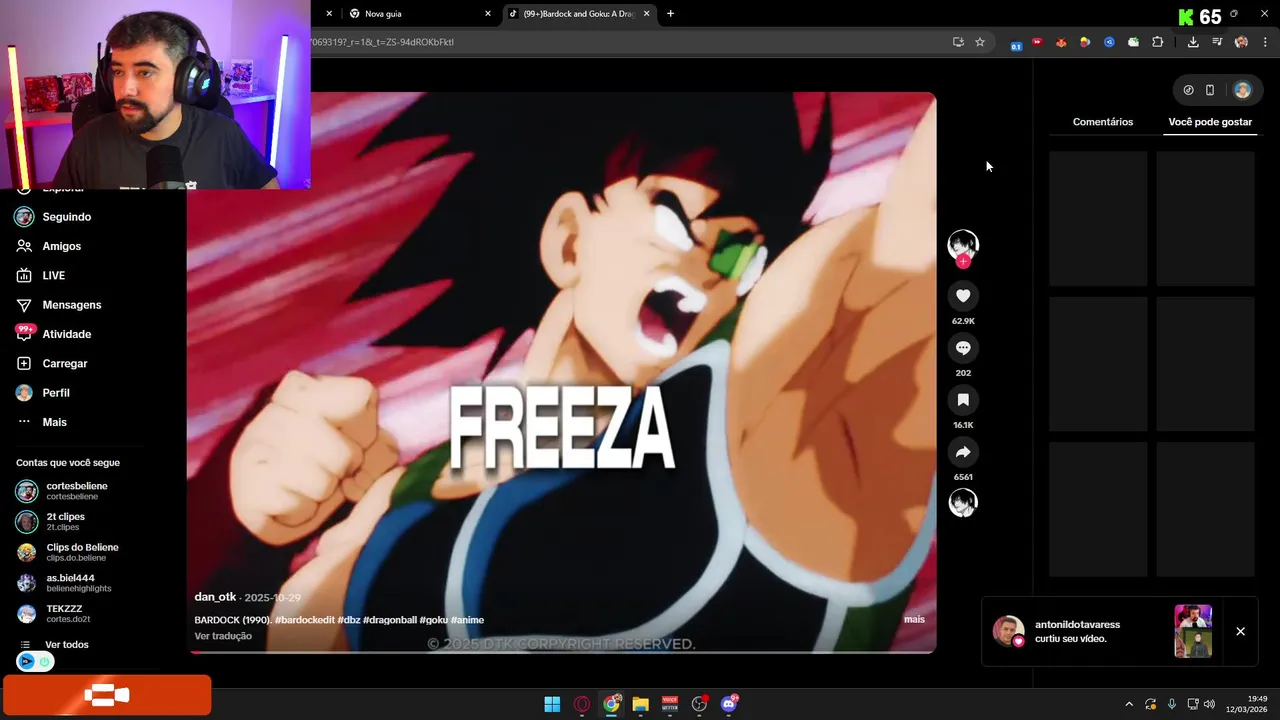Open the Chrome three-dot menu
This screenshot has height=720, width=1280.
(1265, 42)
